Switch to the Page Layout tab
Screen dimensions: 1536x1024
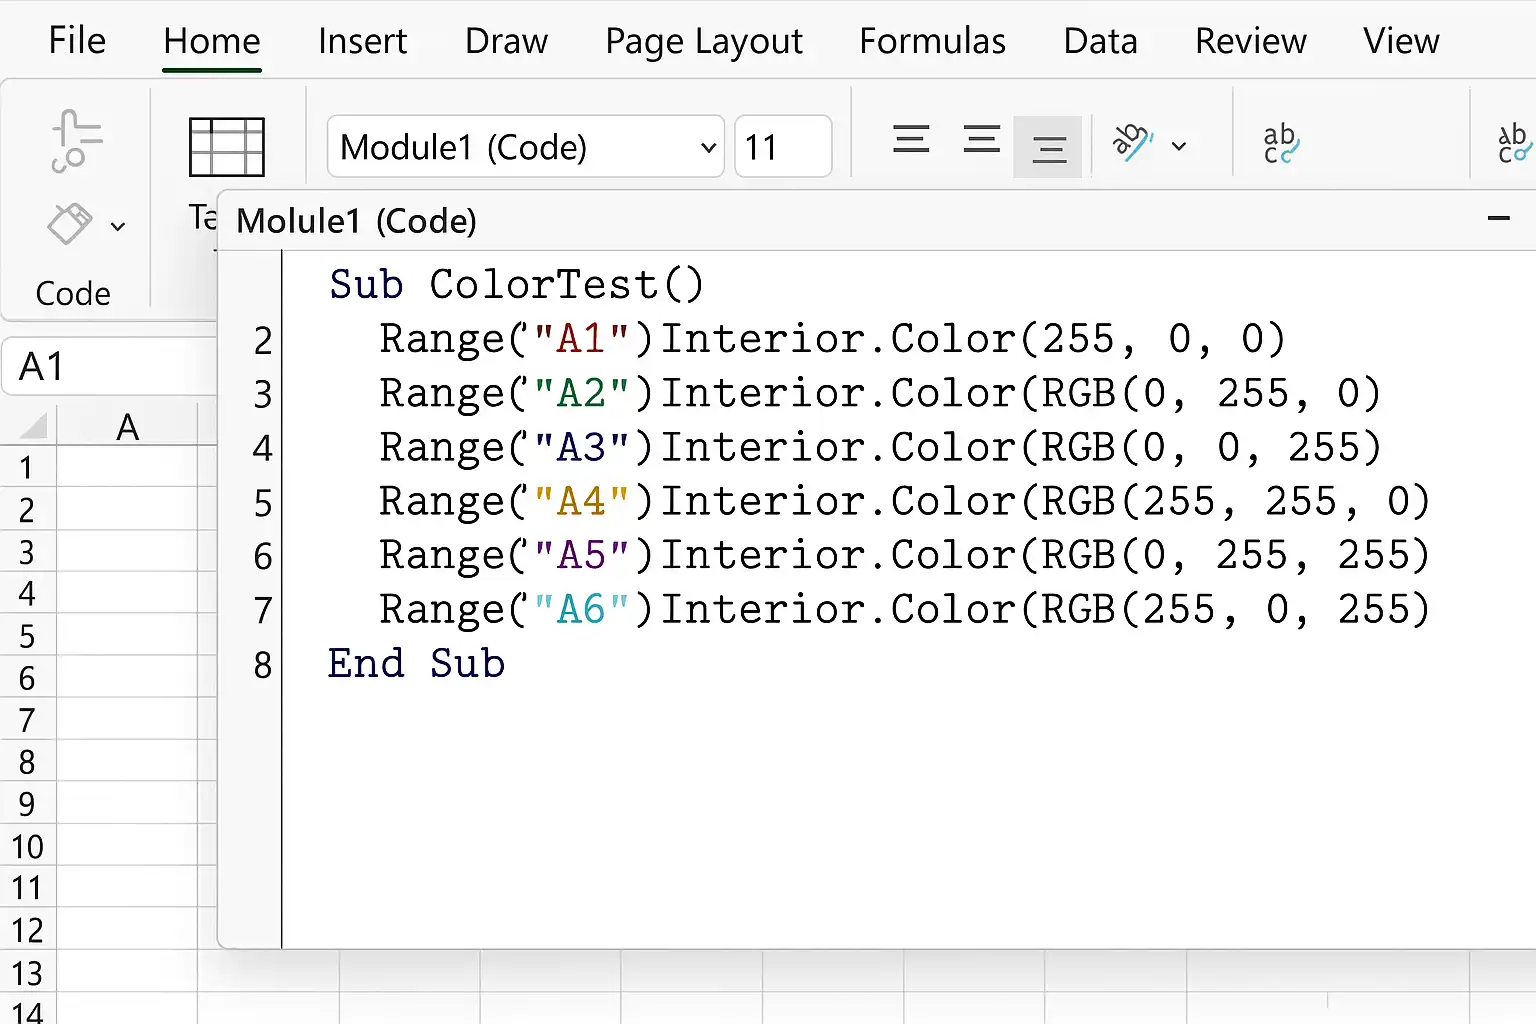[x=704, y=41]
